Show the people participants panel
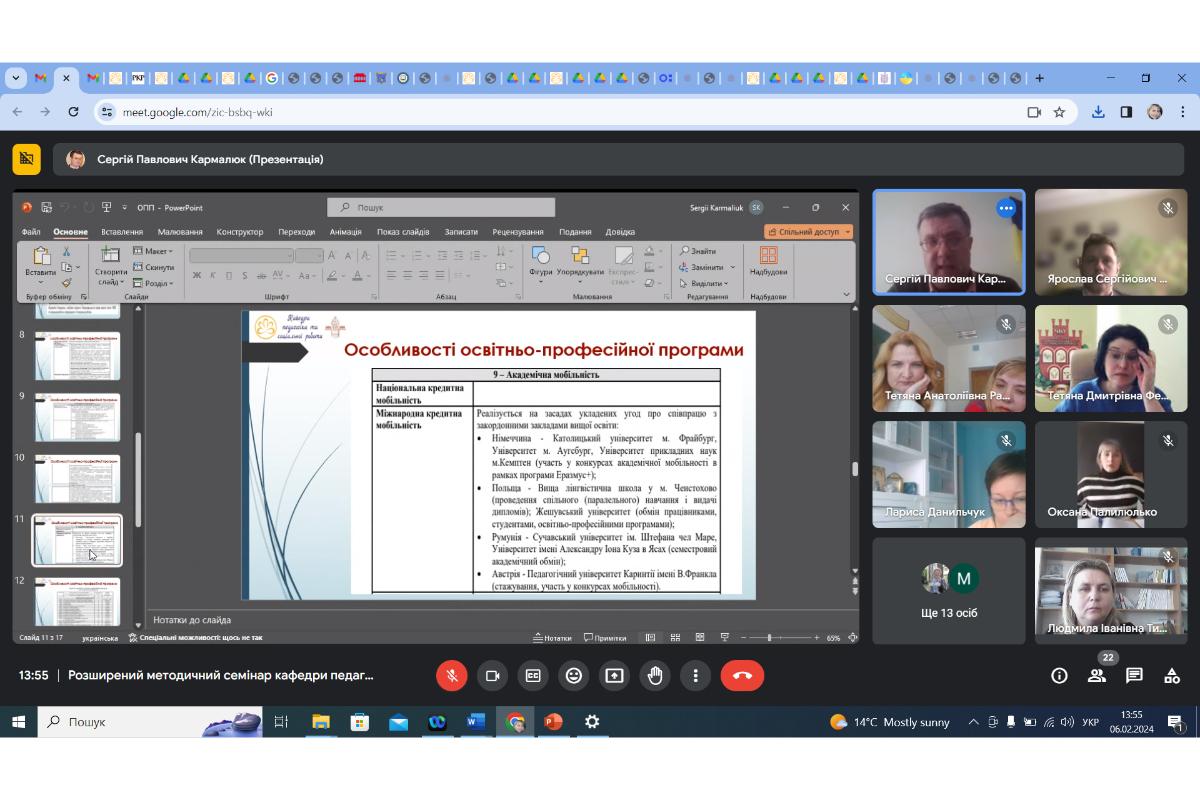 (1096, 676)
